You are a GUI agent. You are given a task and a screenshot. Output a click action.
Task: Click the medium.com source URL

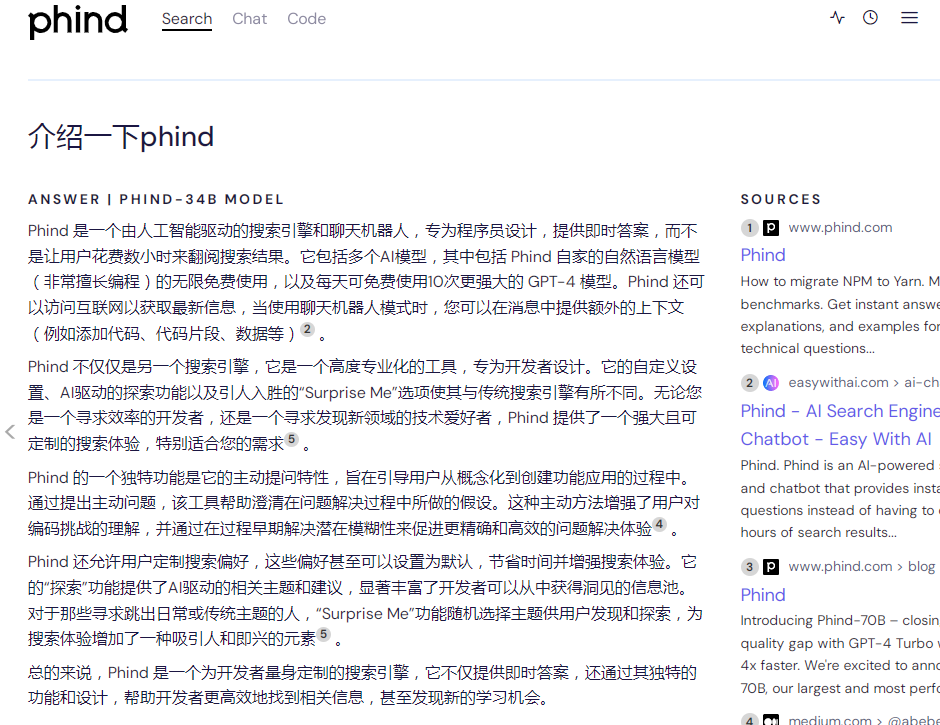[x=864, y=720]
